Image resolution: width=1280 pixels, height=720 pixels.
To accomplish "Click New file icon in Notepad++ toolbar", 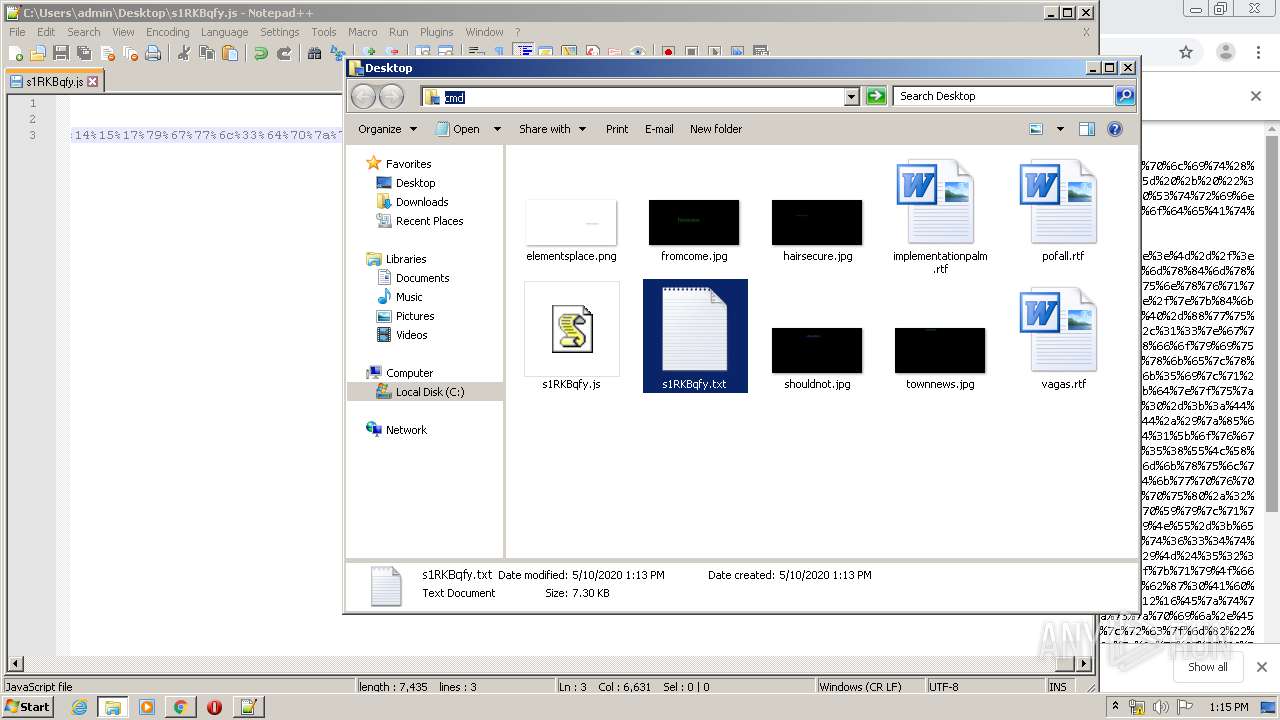I will (x=14, y=53).
